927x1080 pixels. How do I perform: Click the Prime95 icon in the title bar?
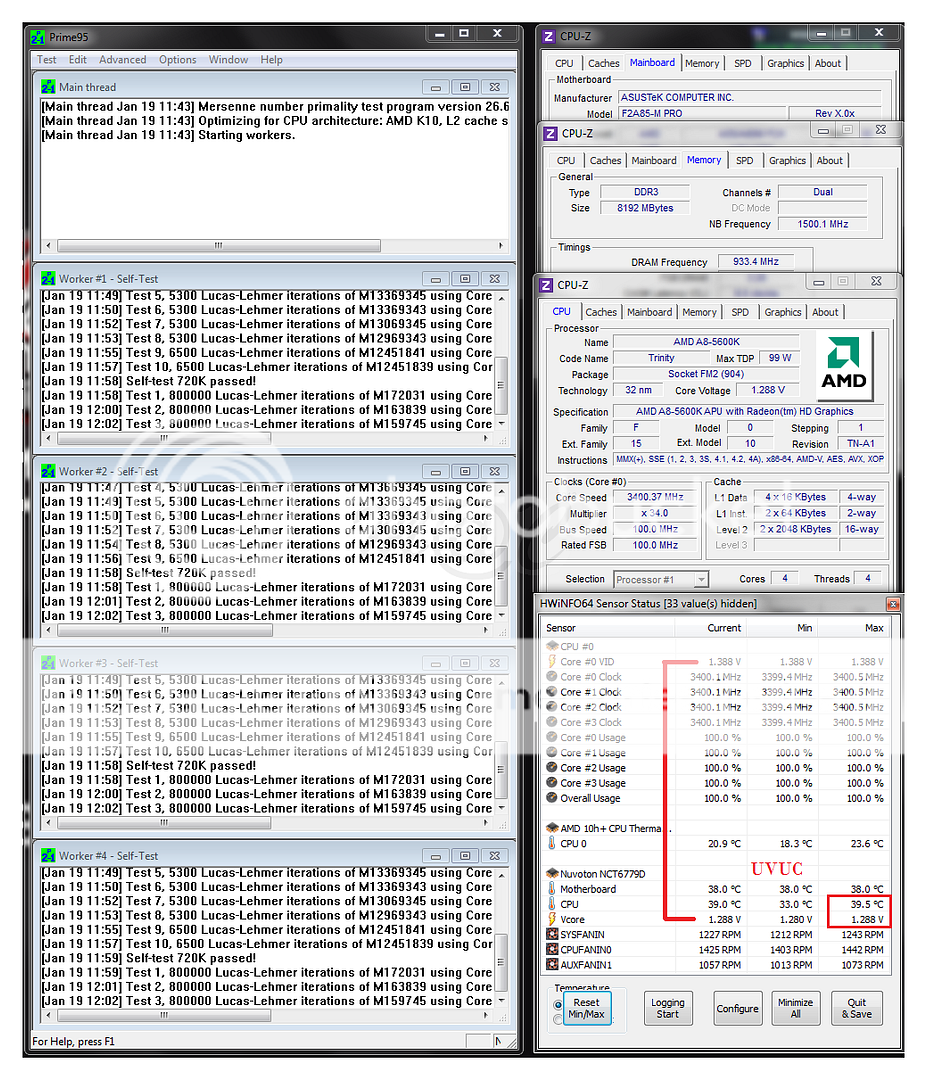coord(38,37)
